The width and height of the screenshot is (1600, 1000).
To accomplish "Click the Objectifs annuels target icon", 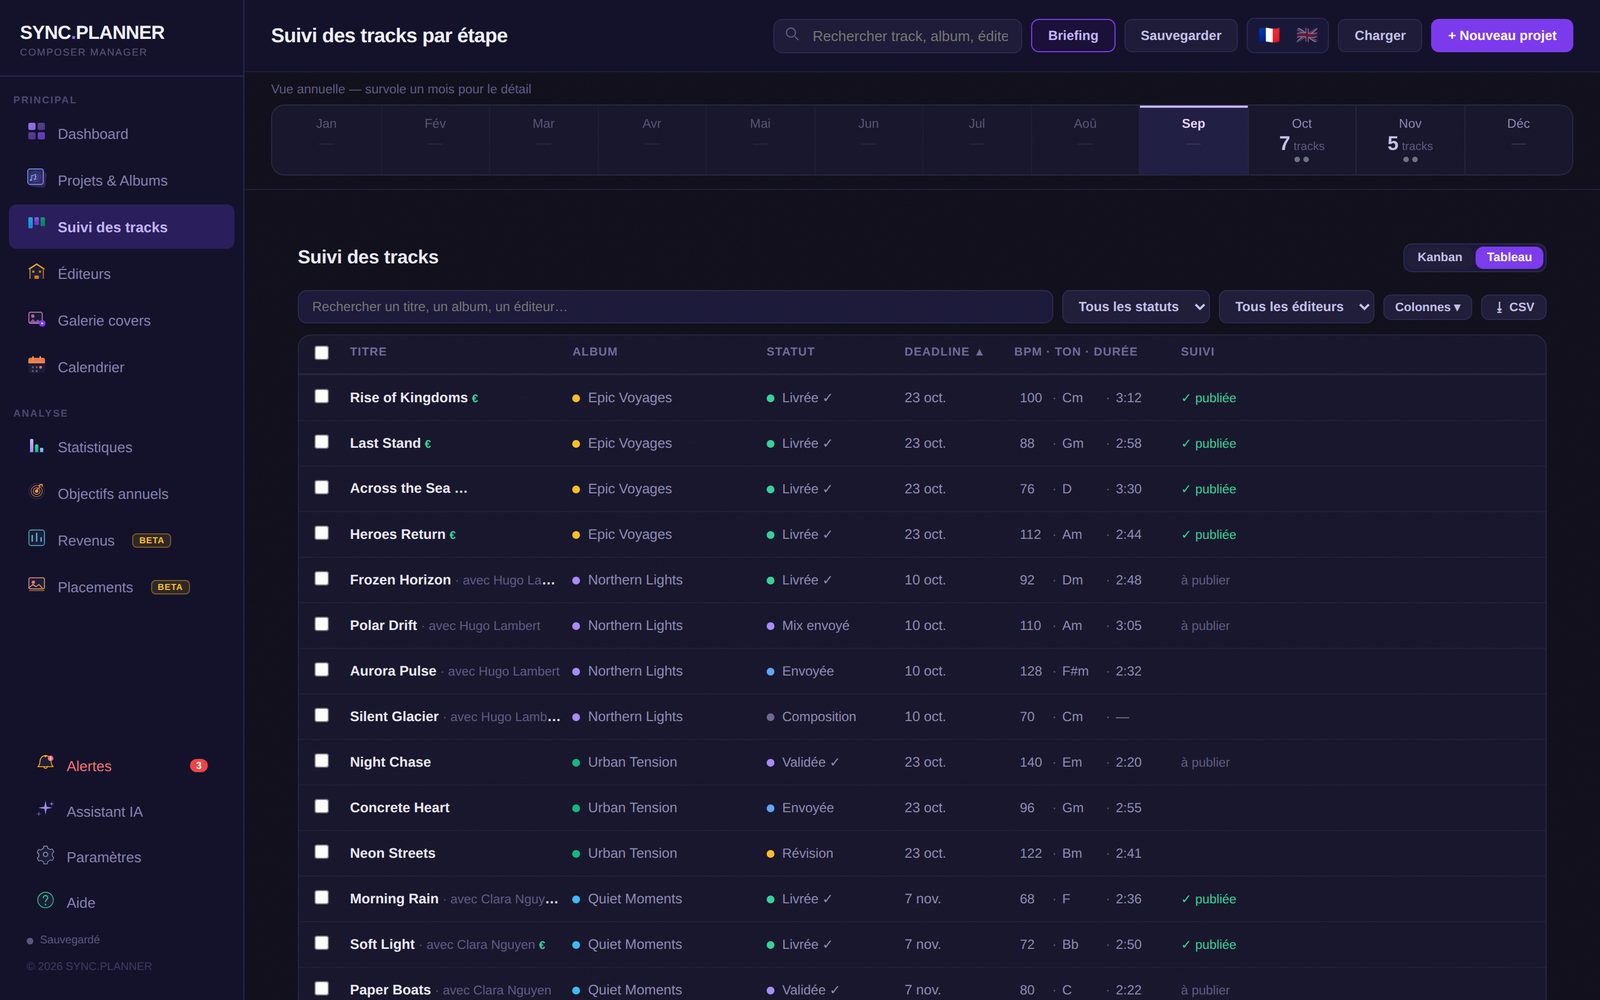I will [x=36, y=491].
